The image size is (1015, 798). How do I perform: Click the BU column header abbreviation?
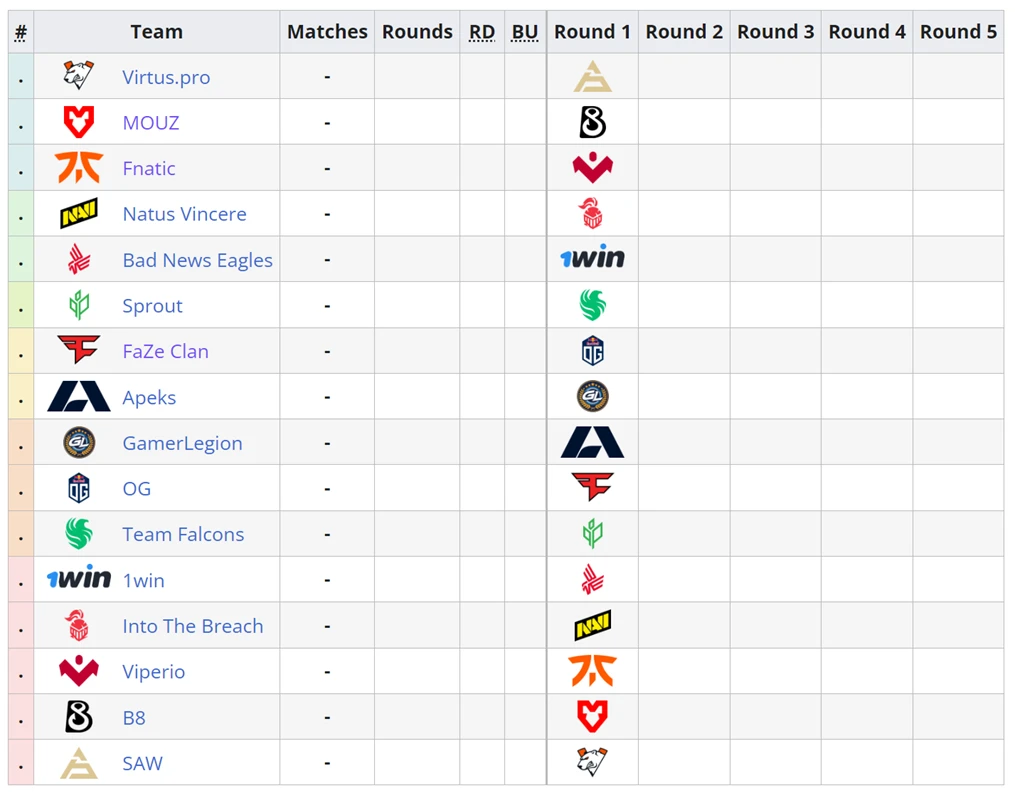[524, 32]
